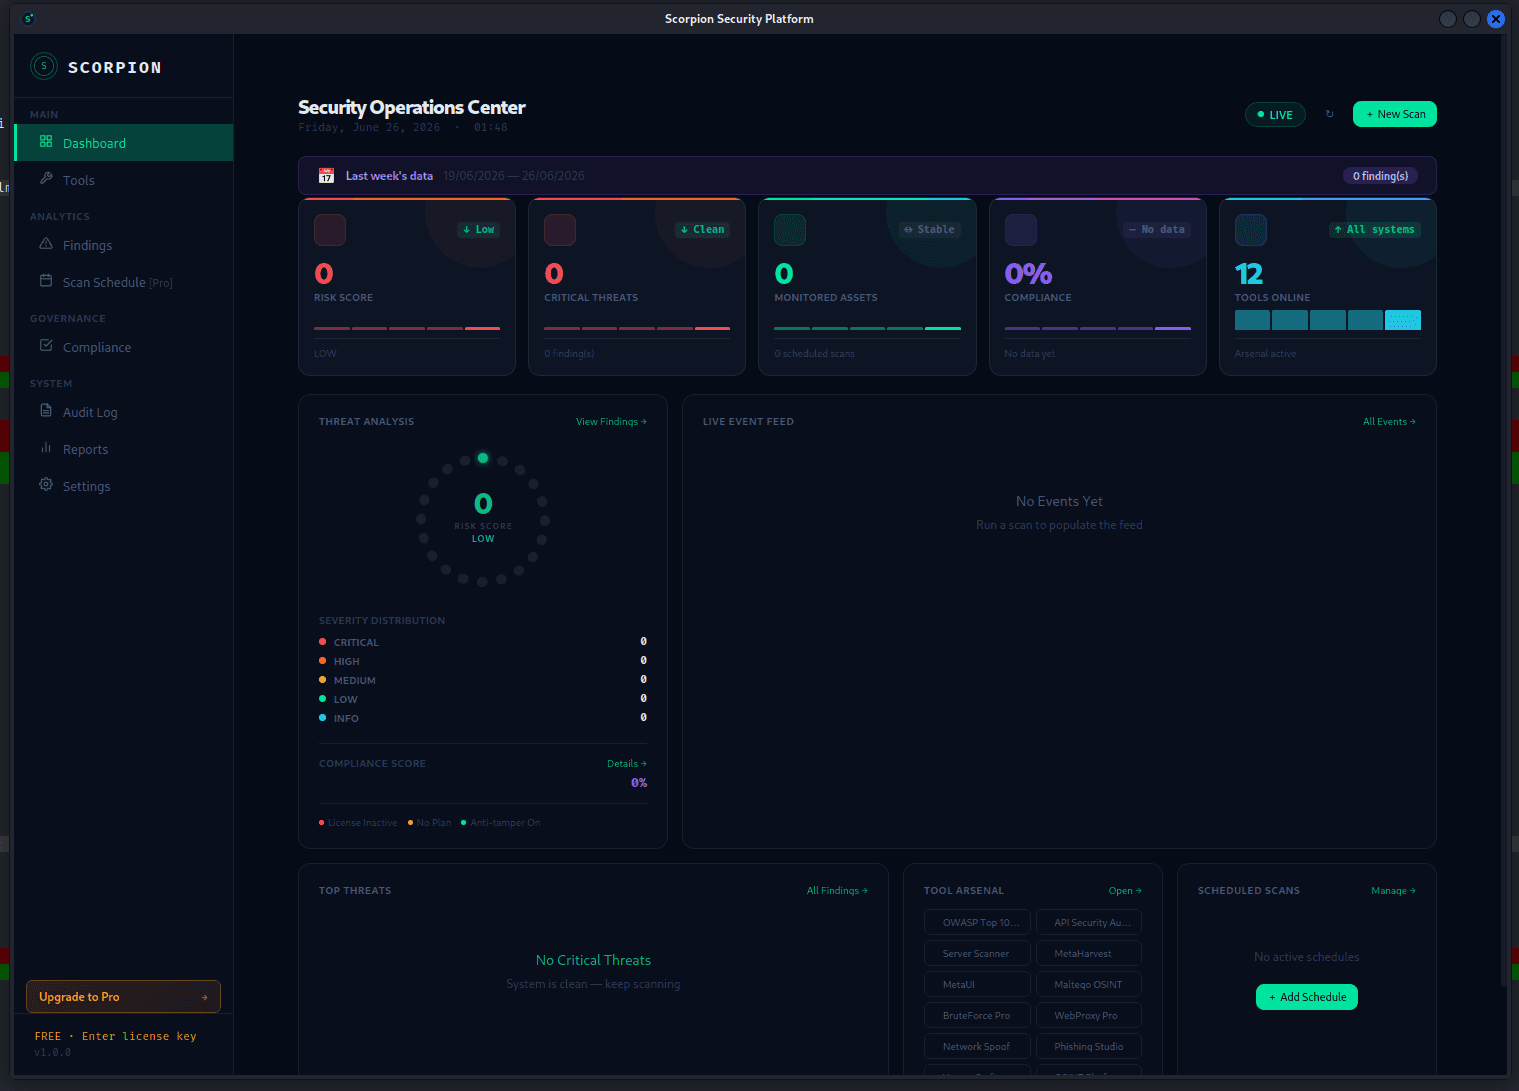1519x1091 pixels.
Task: Open All Events link in Live Event Feed
Action: coord(1389,422)
